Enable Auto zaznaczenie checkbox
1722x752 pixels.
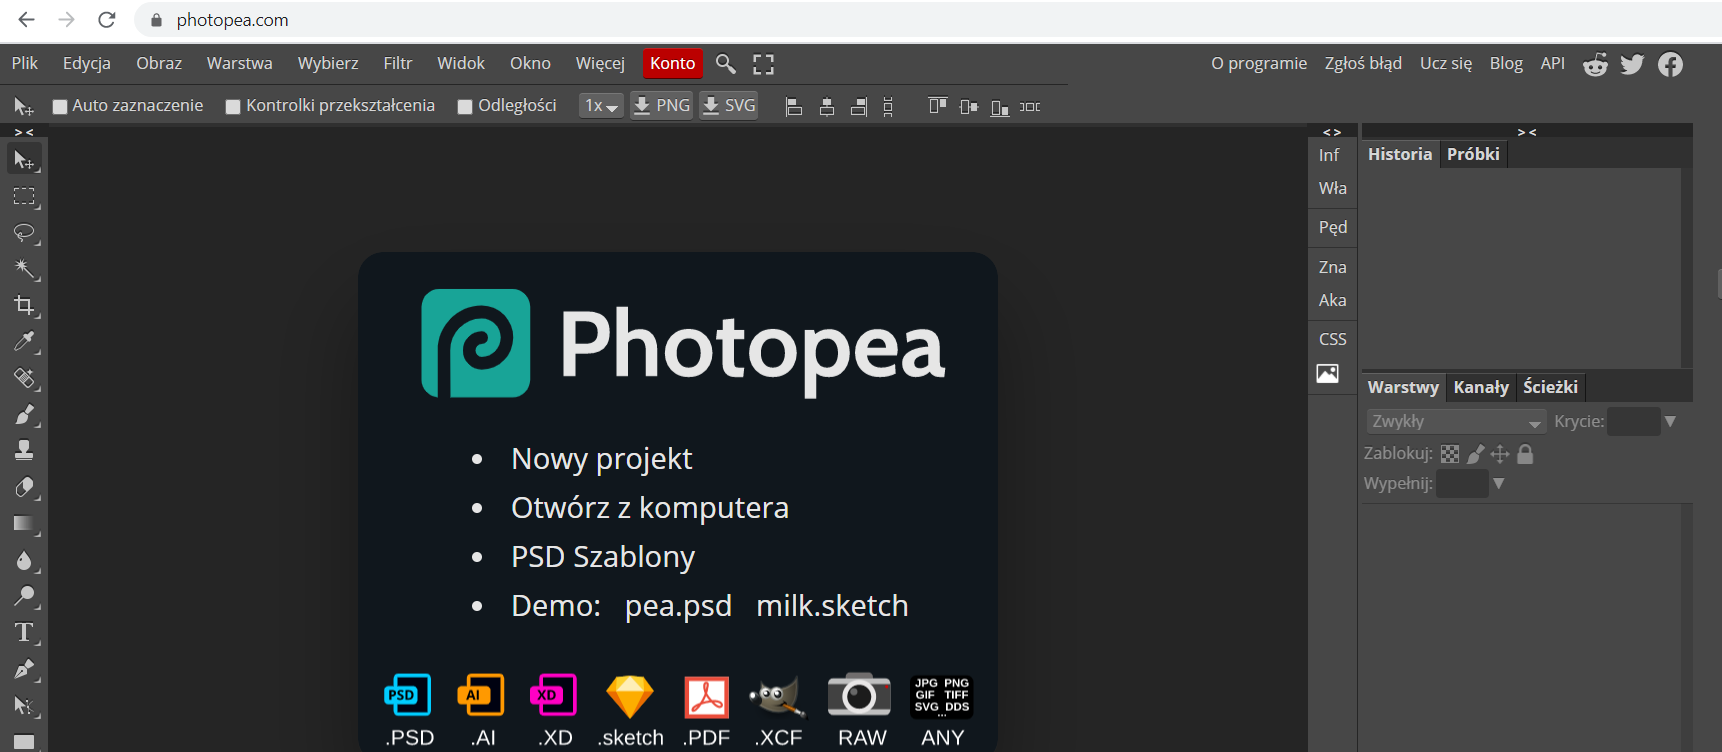[x=60, y=107]
